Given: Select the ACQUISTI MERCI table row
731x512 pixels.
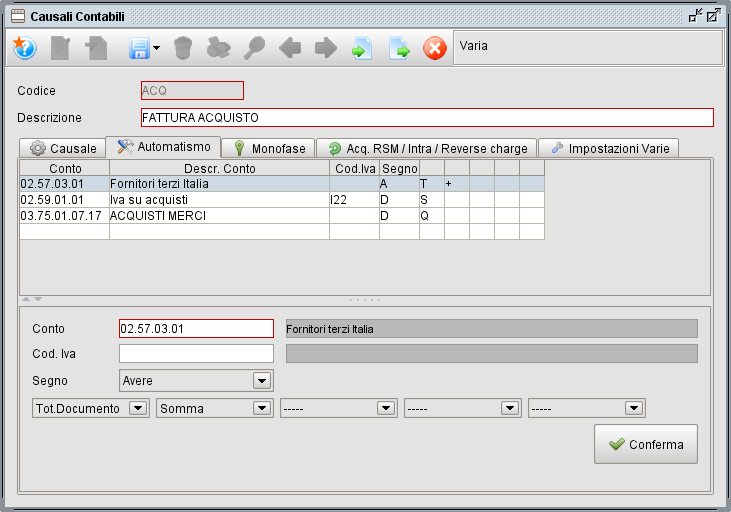Looking at the screenshot, I should (200, 215).
